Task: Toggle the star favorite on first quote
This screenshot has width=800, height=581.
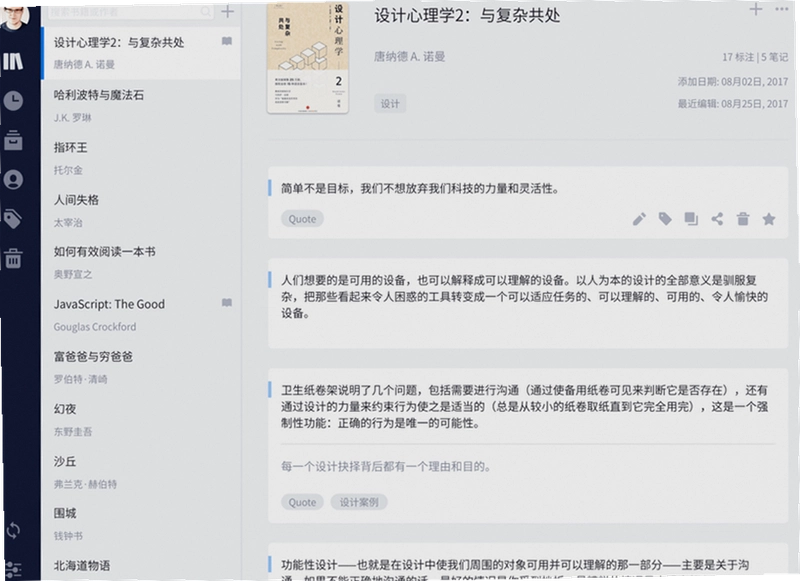Action: click(x=769, y=219)
